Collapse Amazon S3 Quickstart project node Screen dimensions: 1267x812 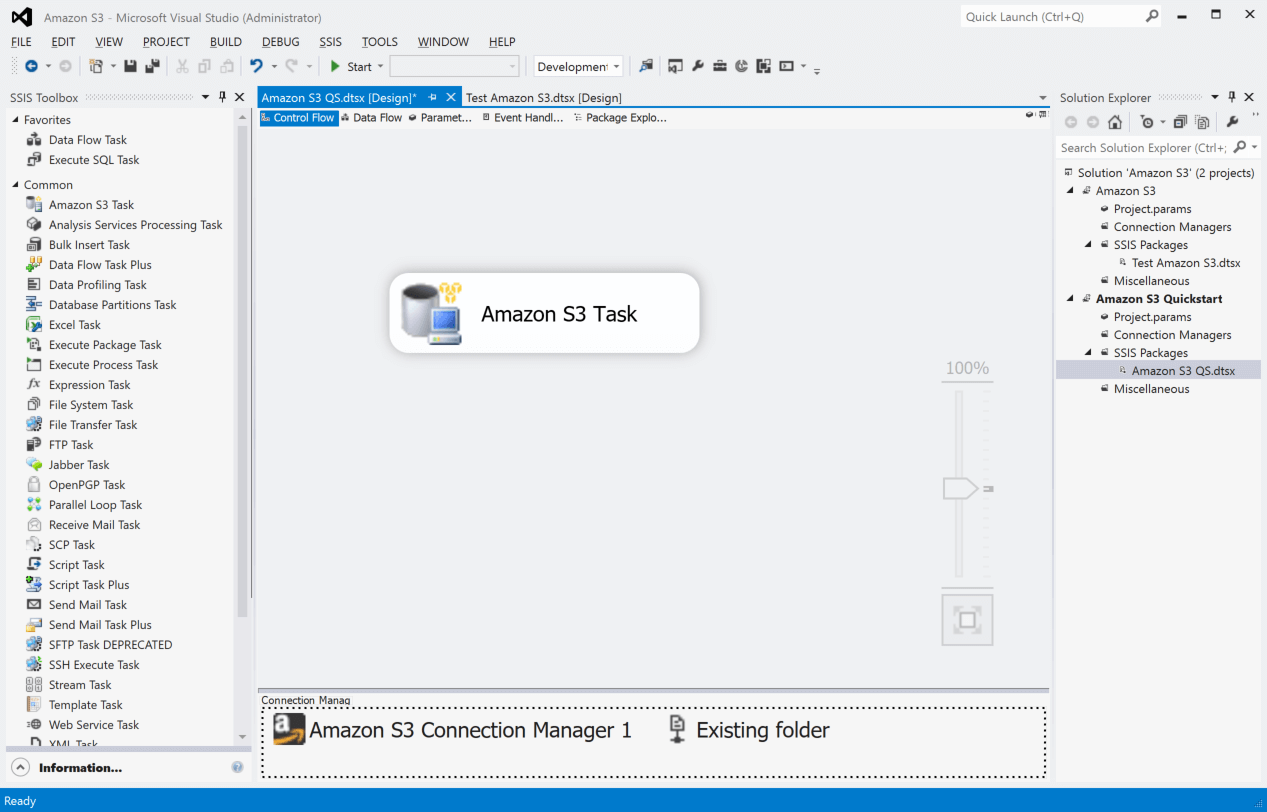pyautogui.click(x=1071, y=299)
